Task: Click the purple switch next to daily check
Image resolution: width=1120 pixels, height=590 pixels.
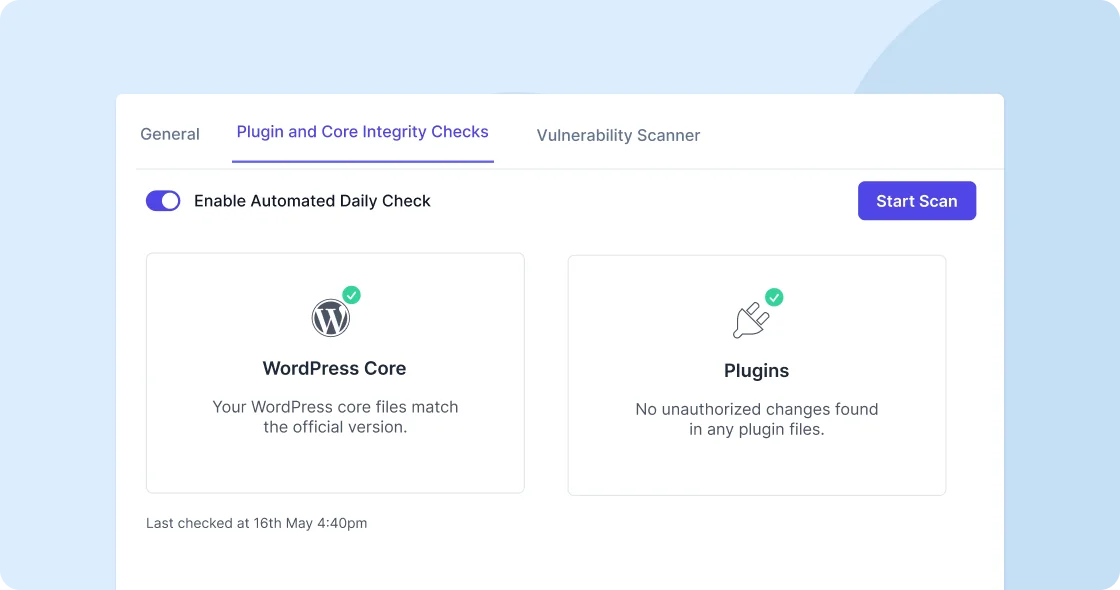Action: pyautogui.click(x=162, y=200)
